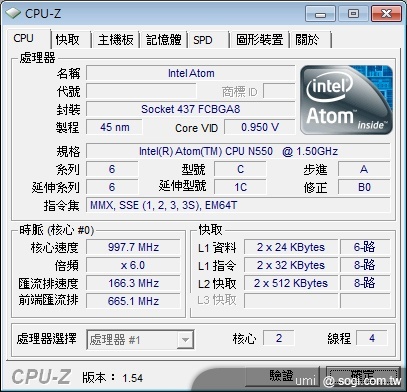The width and height of the screenshot is (407, 392).
Task: Go to the SPD tab
Action: [x=208, y=40]
